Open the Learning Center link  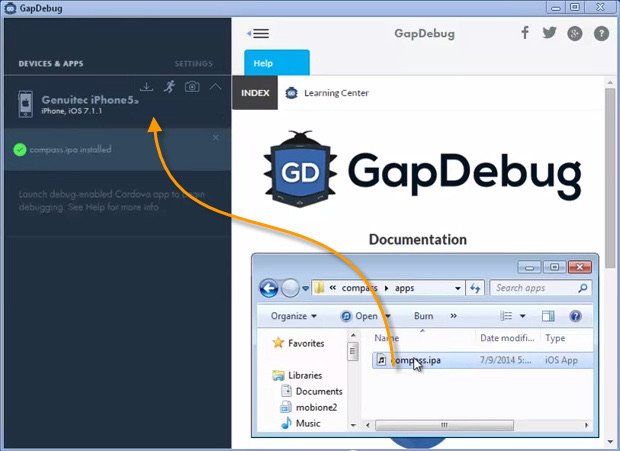336,93
